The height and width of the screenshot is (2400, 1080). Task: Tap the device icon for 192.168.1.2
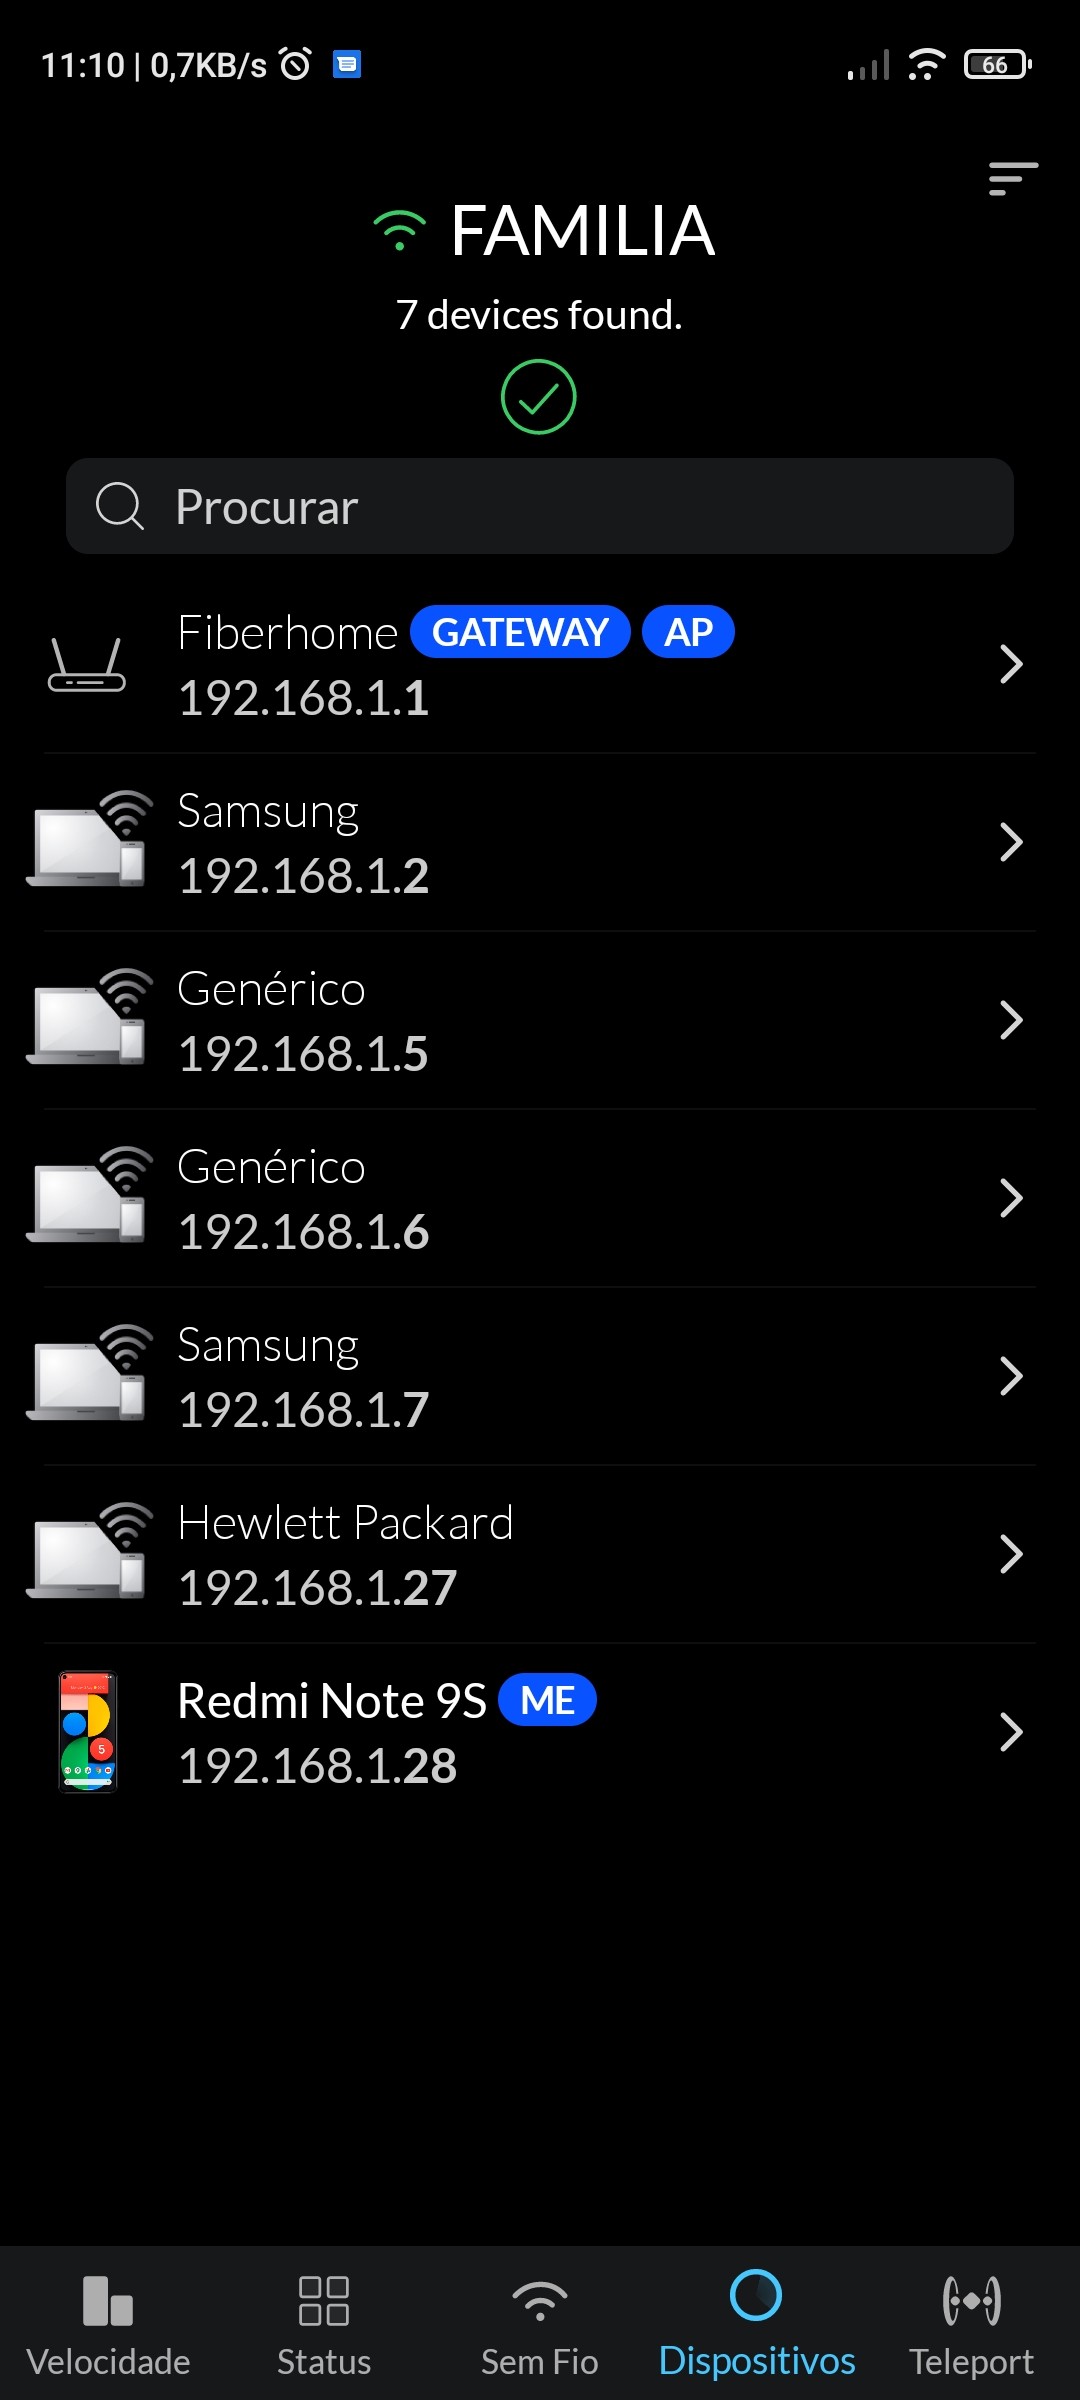(x=88, y=841)
